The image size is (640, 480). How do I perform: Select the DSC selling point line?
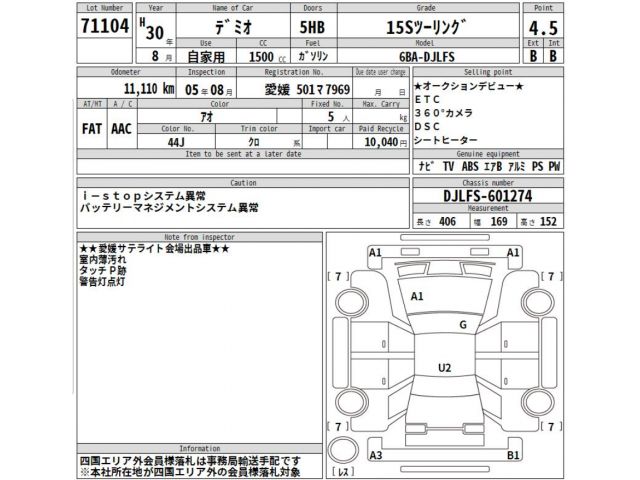(427, 127)
